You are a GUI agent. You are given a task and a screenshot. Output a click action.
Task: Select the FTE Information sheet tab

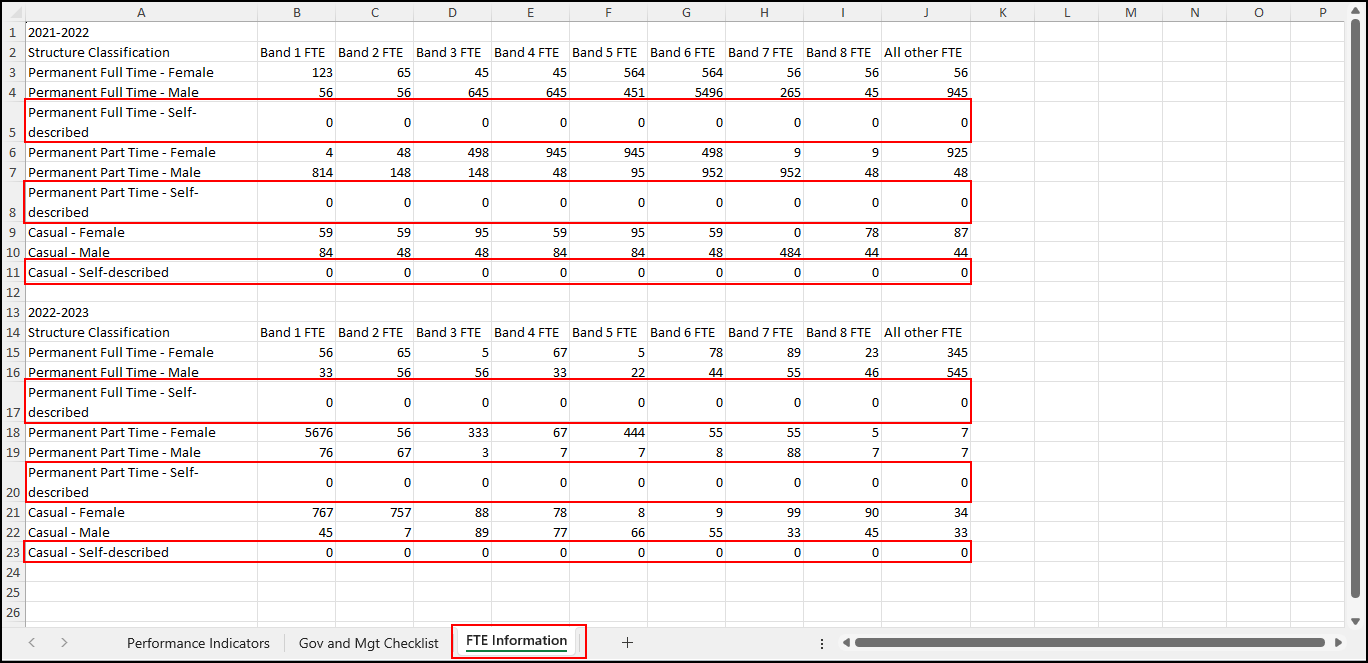pos(516,641)
